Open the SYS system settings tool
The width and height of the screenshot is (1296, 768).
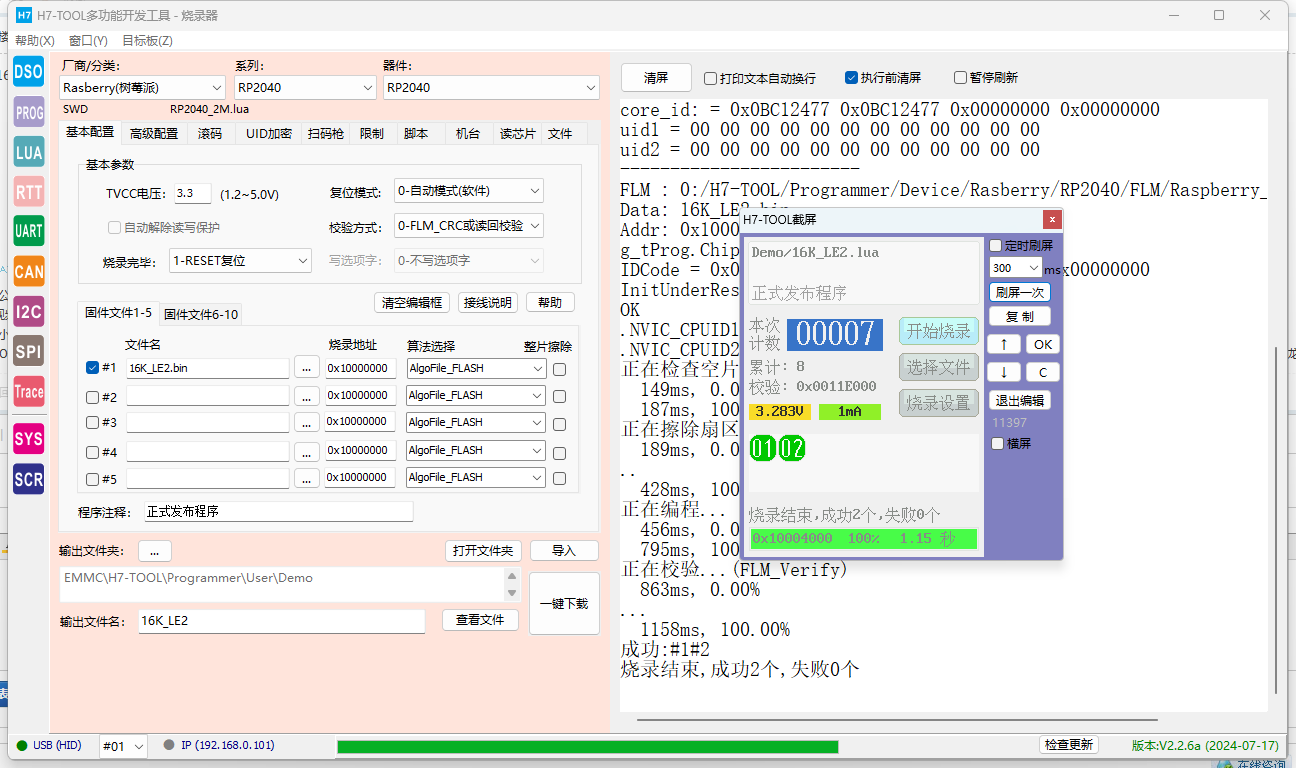coord(29,439)
